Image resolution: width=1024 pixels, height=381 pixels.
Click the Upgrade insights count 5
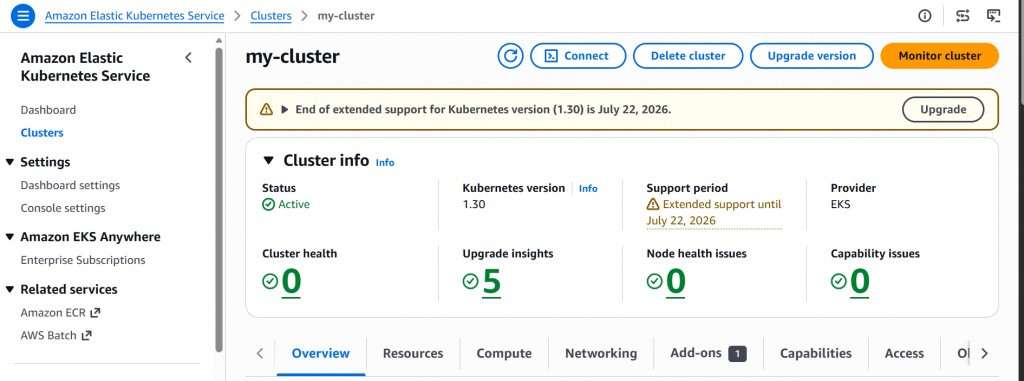click(491, 282)
